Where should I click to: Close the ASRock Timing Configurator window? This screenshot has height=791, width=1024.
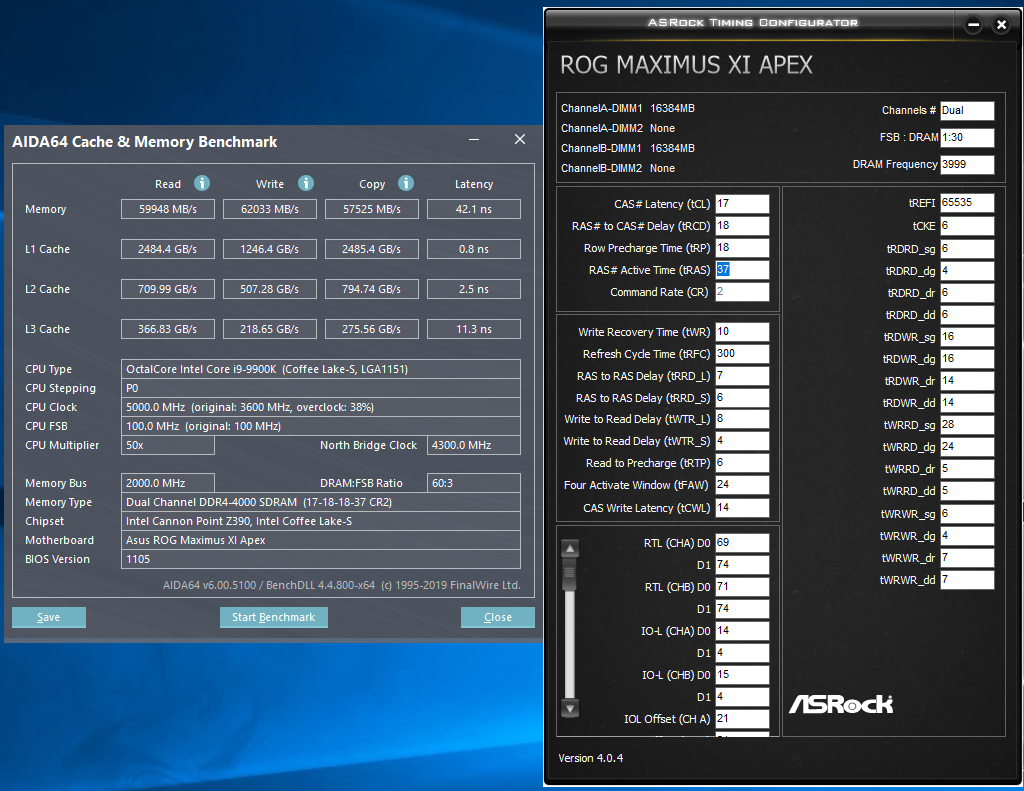pos(1001,25)
